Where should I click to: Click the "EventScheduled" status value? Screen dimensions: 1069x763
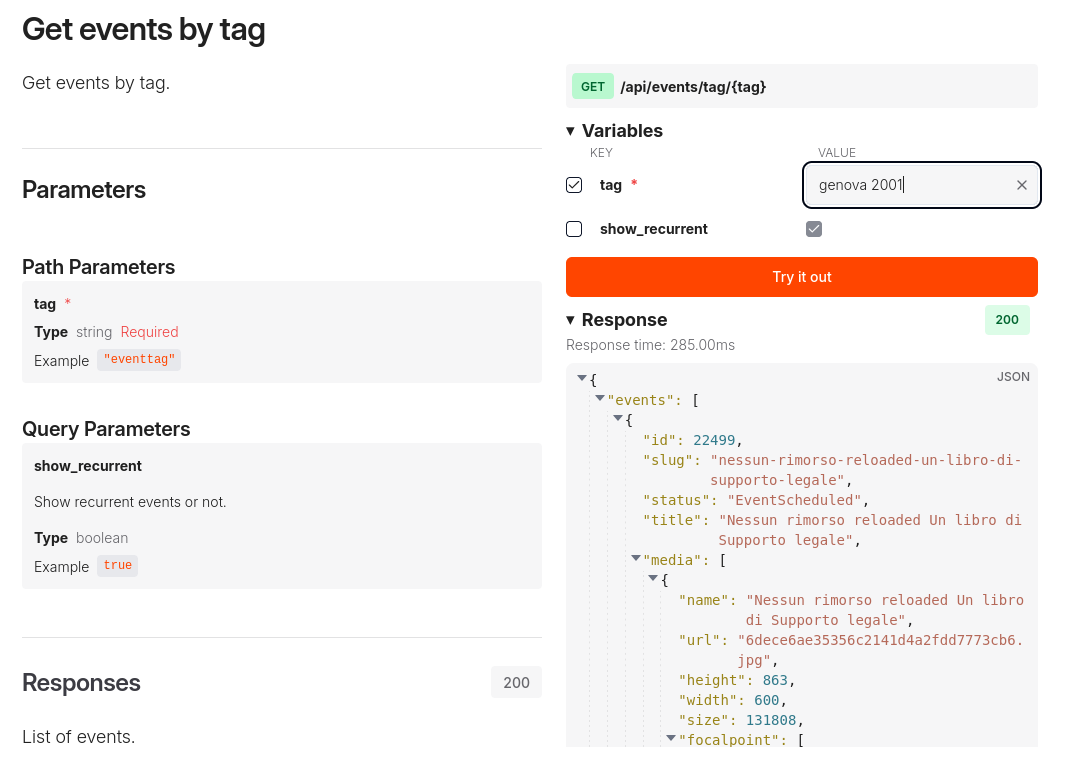(794, 500)
